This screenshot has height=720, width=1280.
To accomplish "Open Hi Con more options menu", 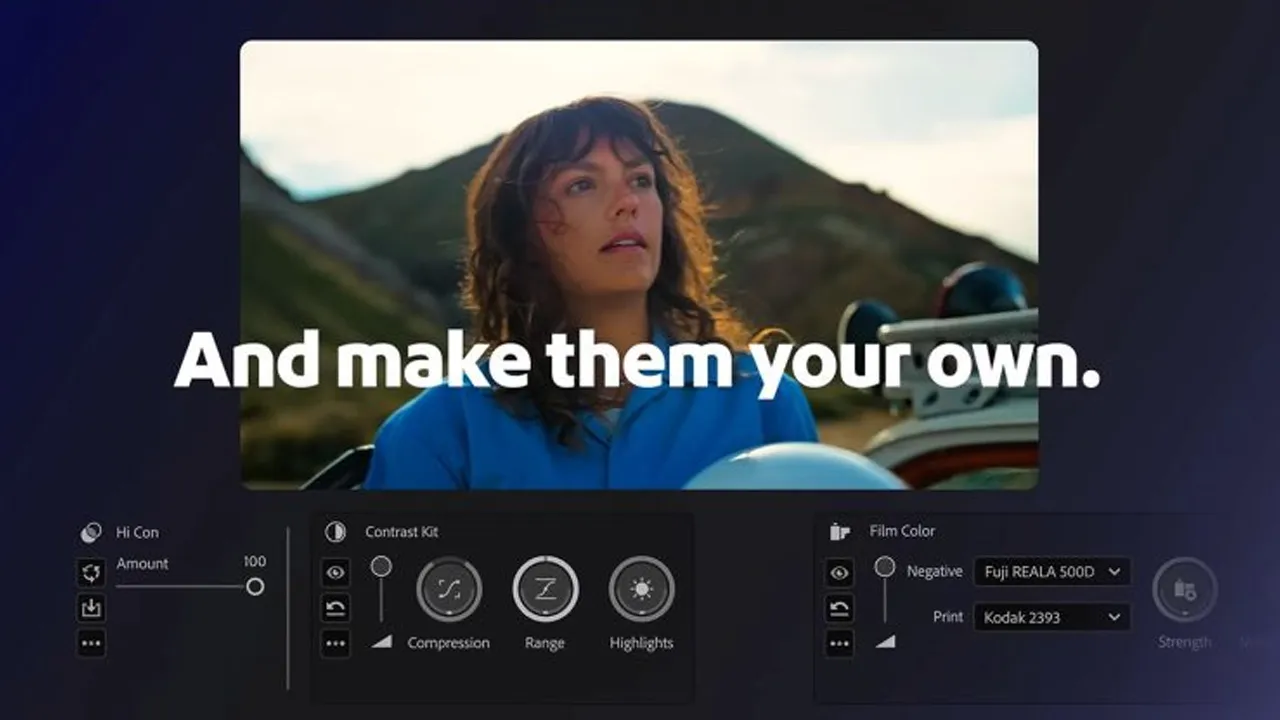I will click(91, 643).
